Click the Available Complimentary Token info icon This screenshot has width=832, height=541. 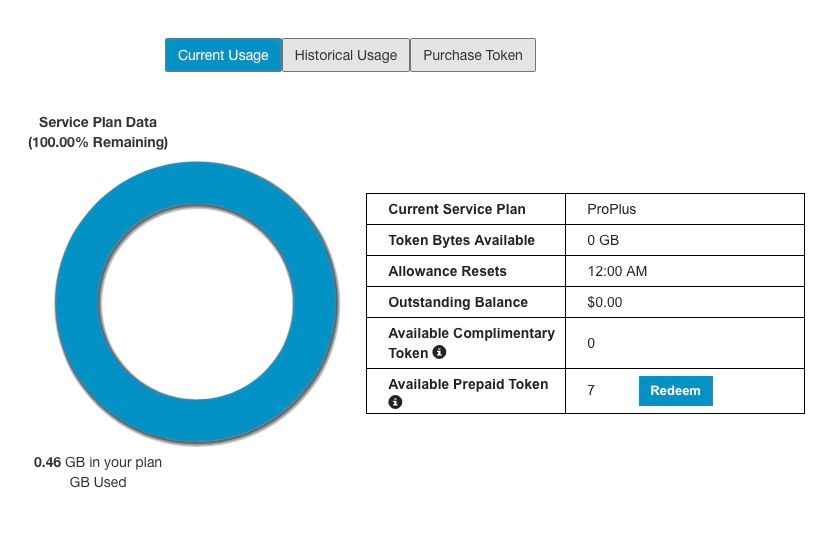[439, 353]
